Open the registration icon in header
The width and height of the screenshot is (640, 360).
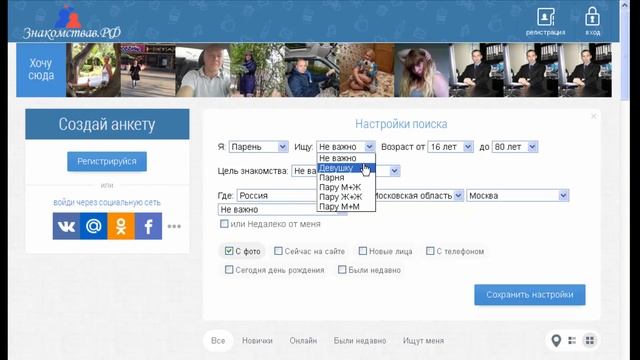(x=545, y=21)
